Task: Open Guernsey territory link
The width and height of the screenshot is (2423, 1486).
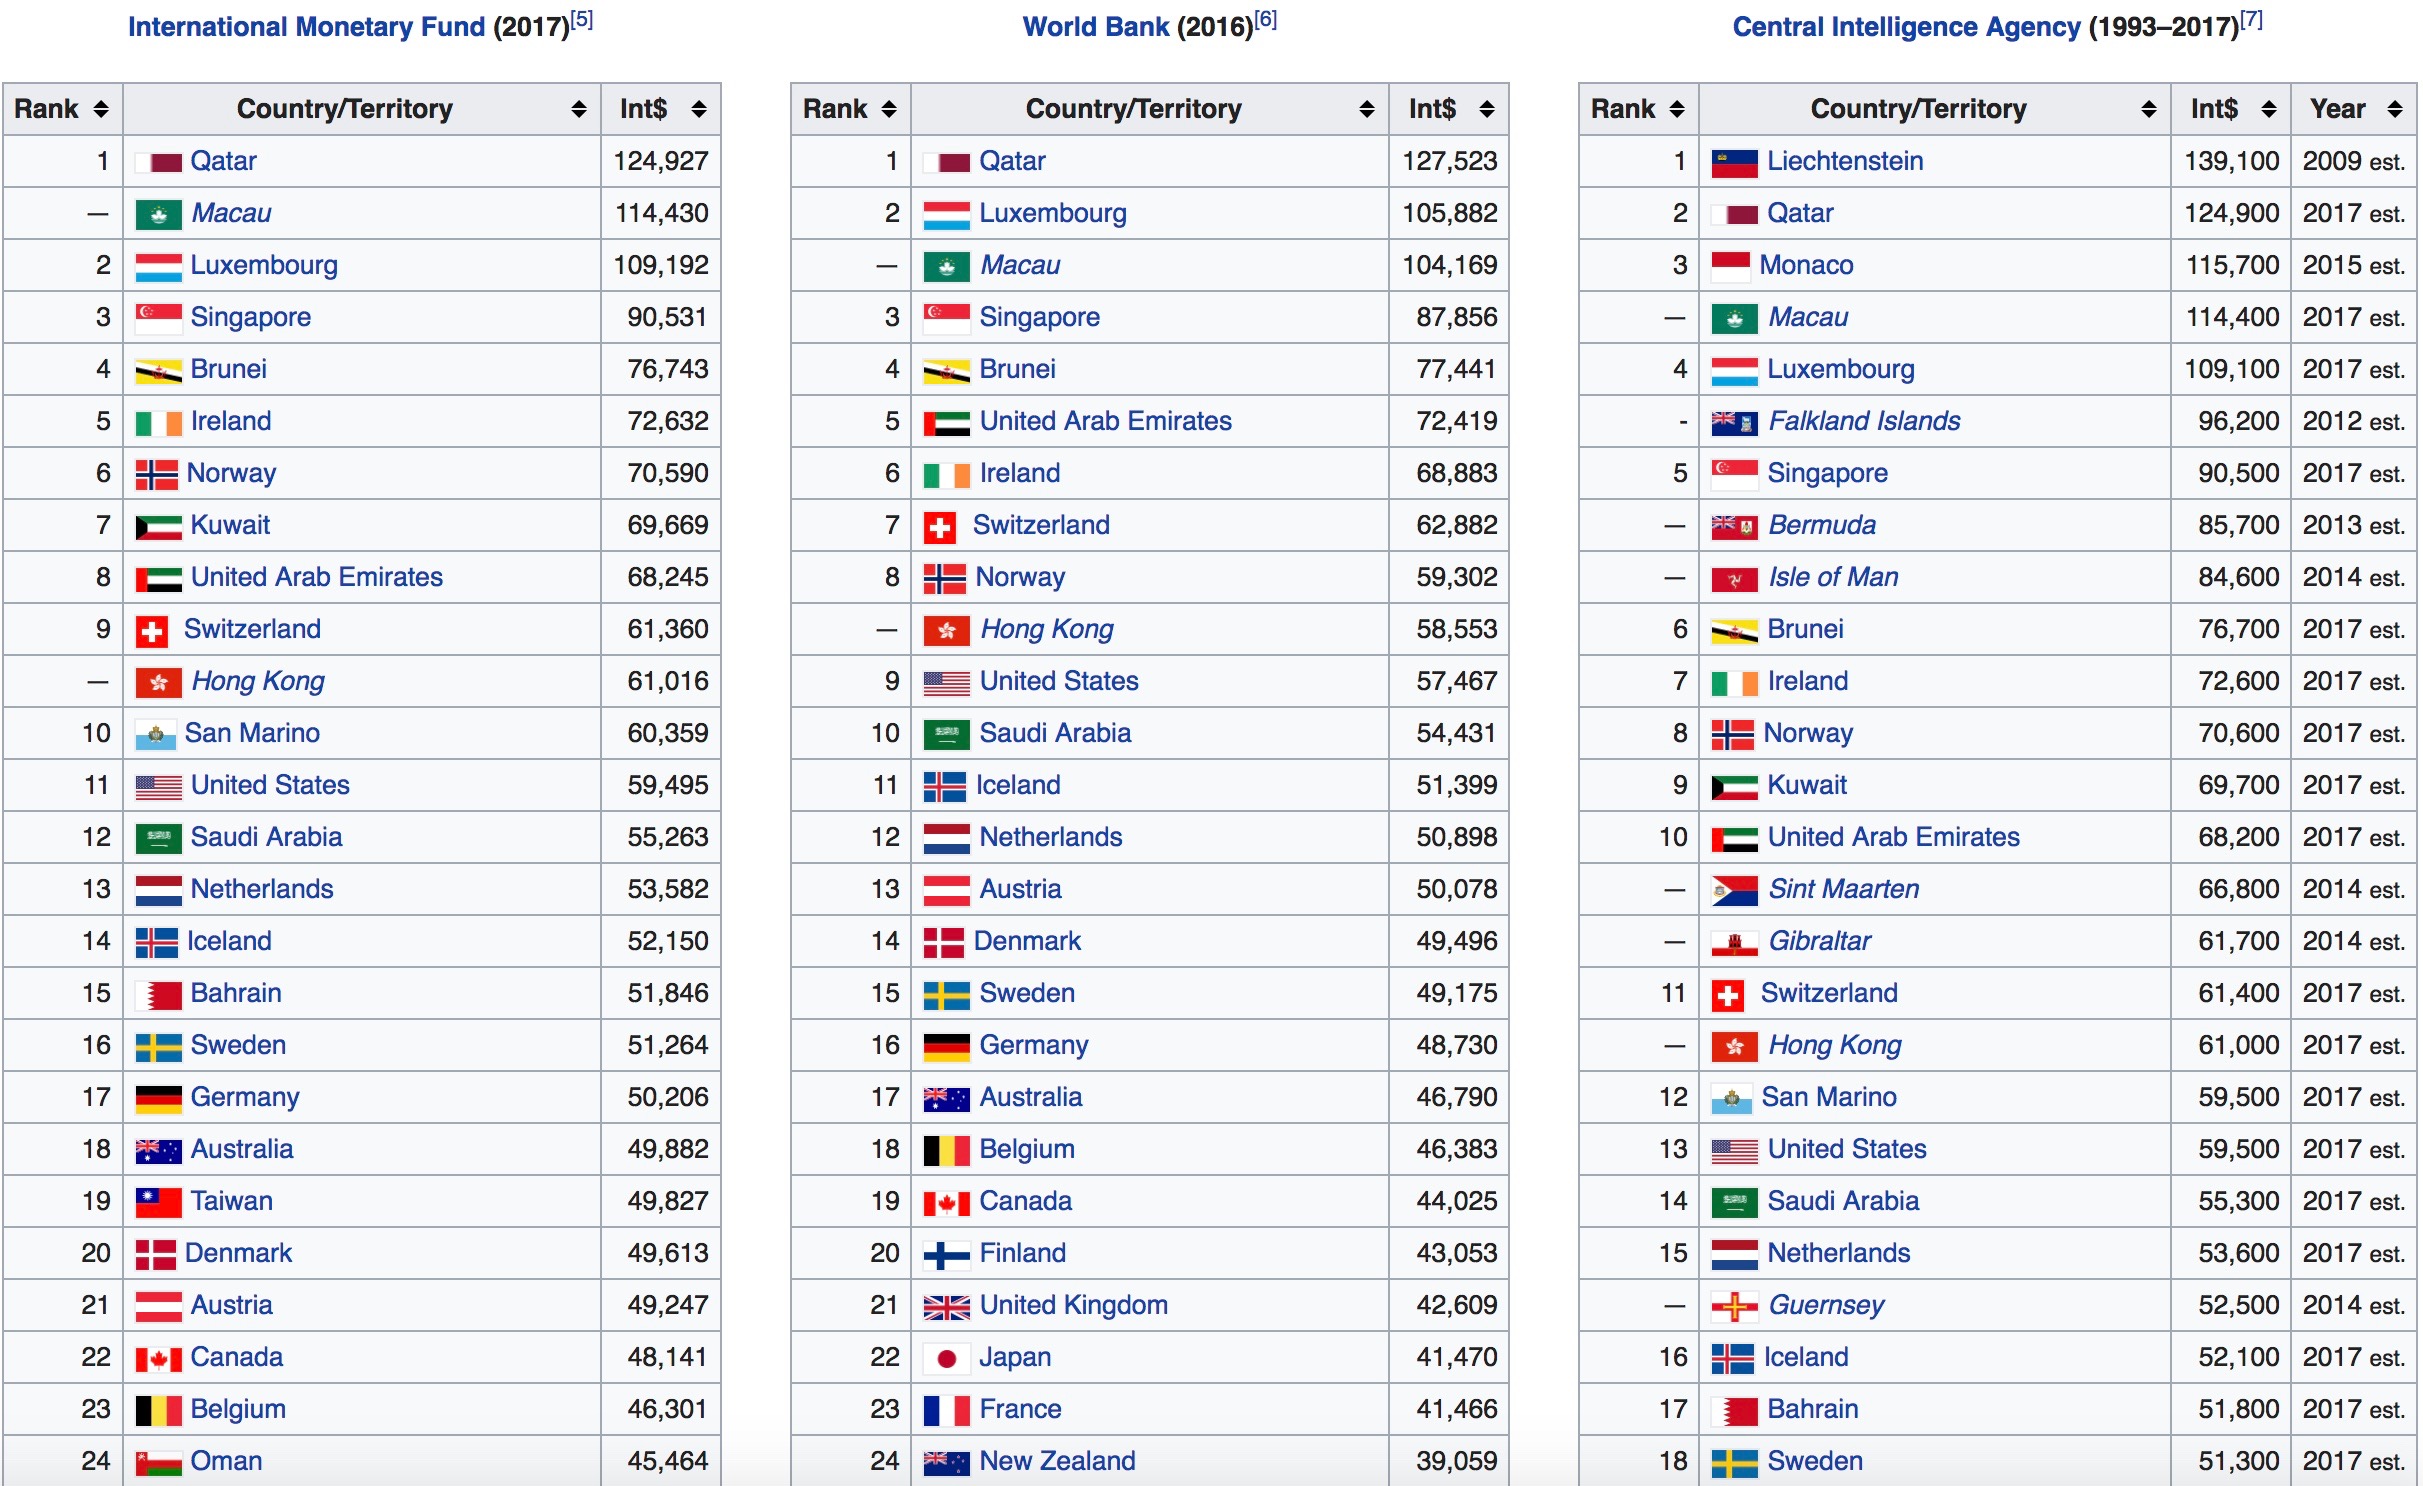Action: coord(1826,1305)
